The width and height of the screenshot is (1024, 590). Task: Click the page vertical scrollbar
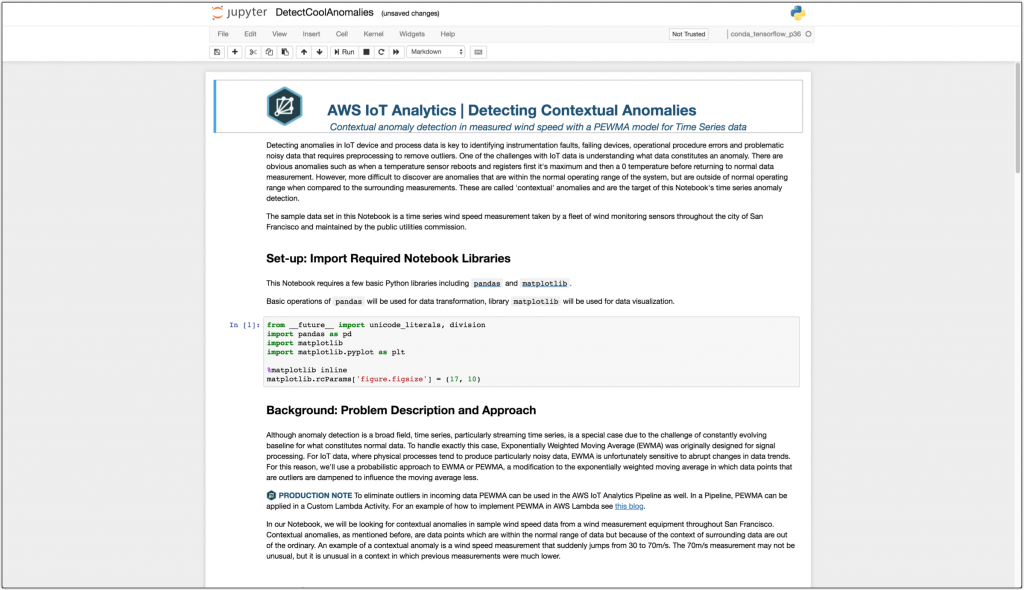pyautogui.click(x=1017, y=118)
